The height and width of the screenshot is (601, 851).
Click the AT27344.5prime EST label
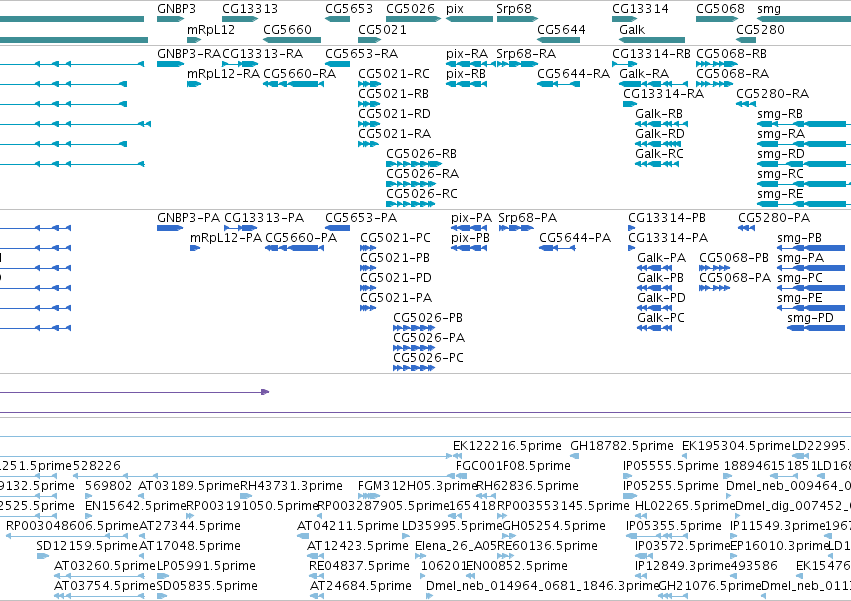(190, 526)
